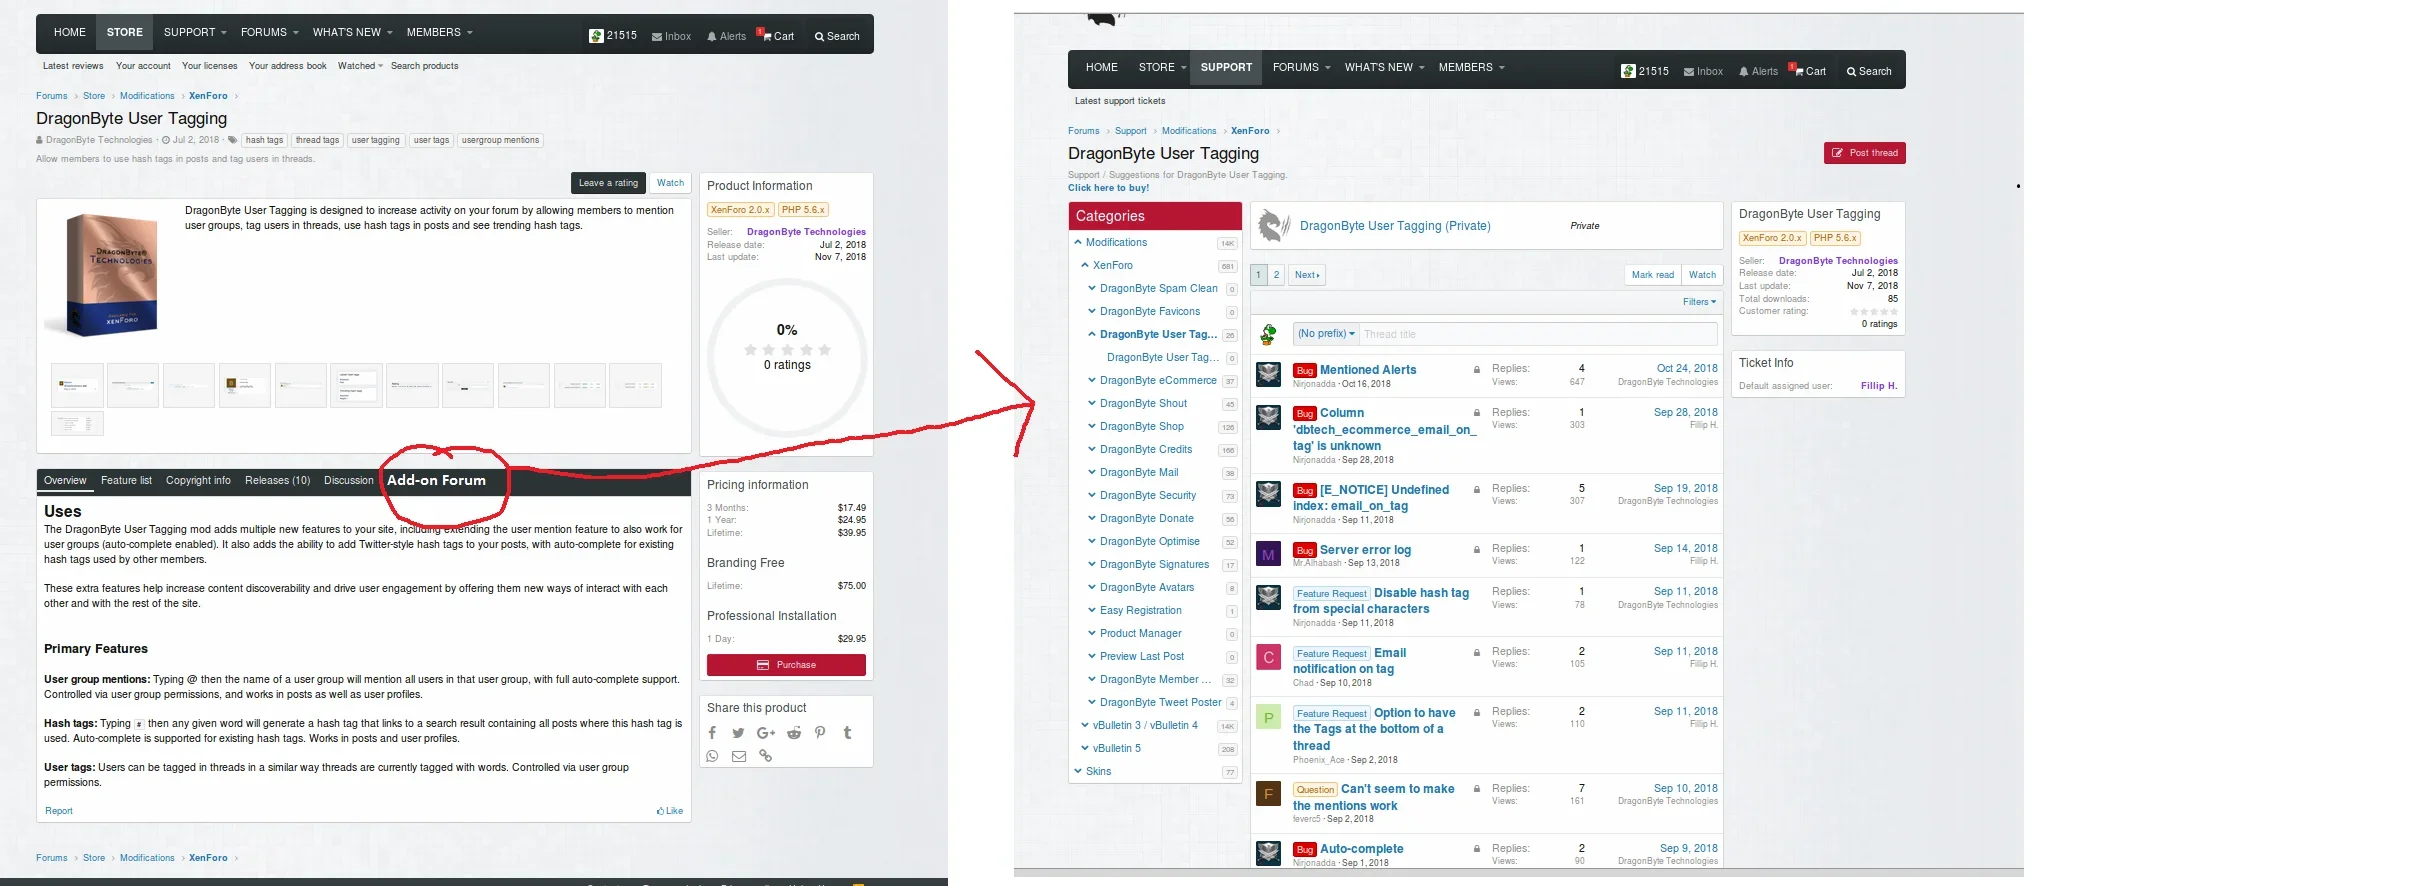
Task: Click SUPPORT in support page navbar
Action: click(1226, 67)
